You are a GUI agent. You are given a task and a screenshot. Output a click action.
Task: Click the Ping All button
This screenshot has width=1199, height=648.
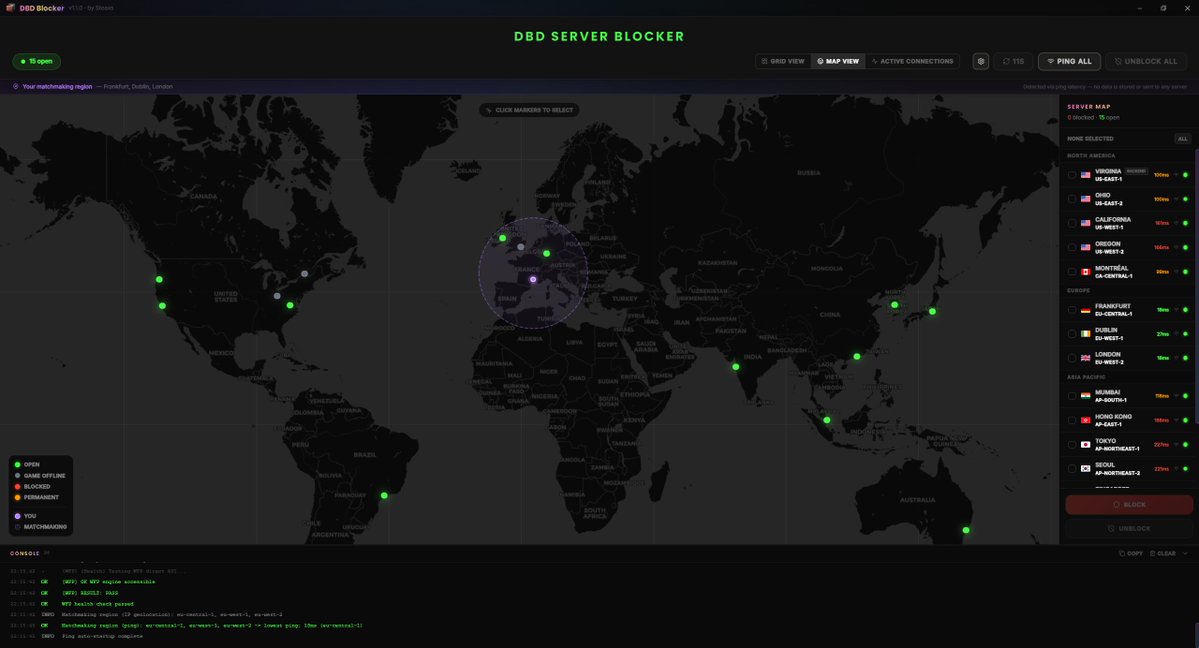(x=1069, y=61)
